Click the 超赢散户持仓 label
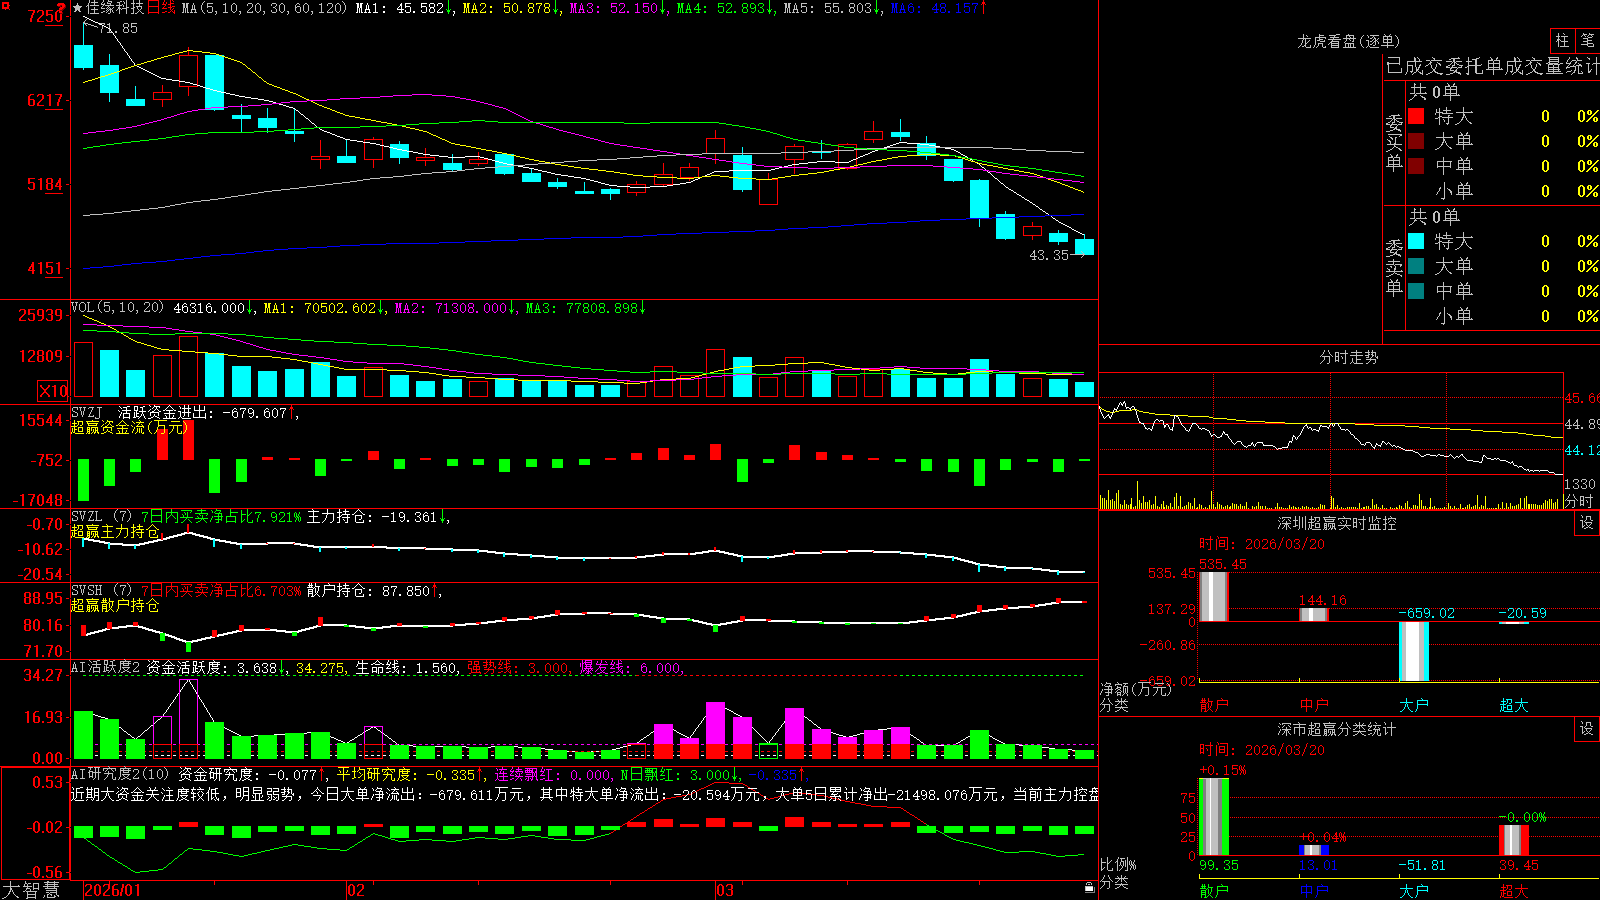 click(115, 605)
